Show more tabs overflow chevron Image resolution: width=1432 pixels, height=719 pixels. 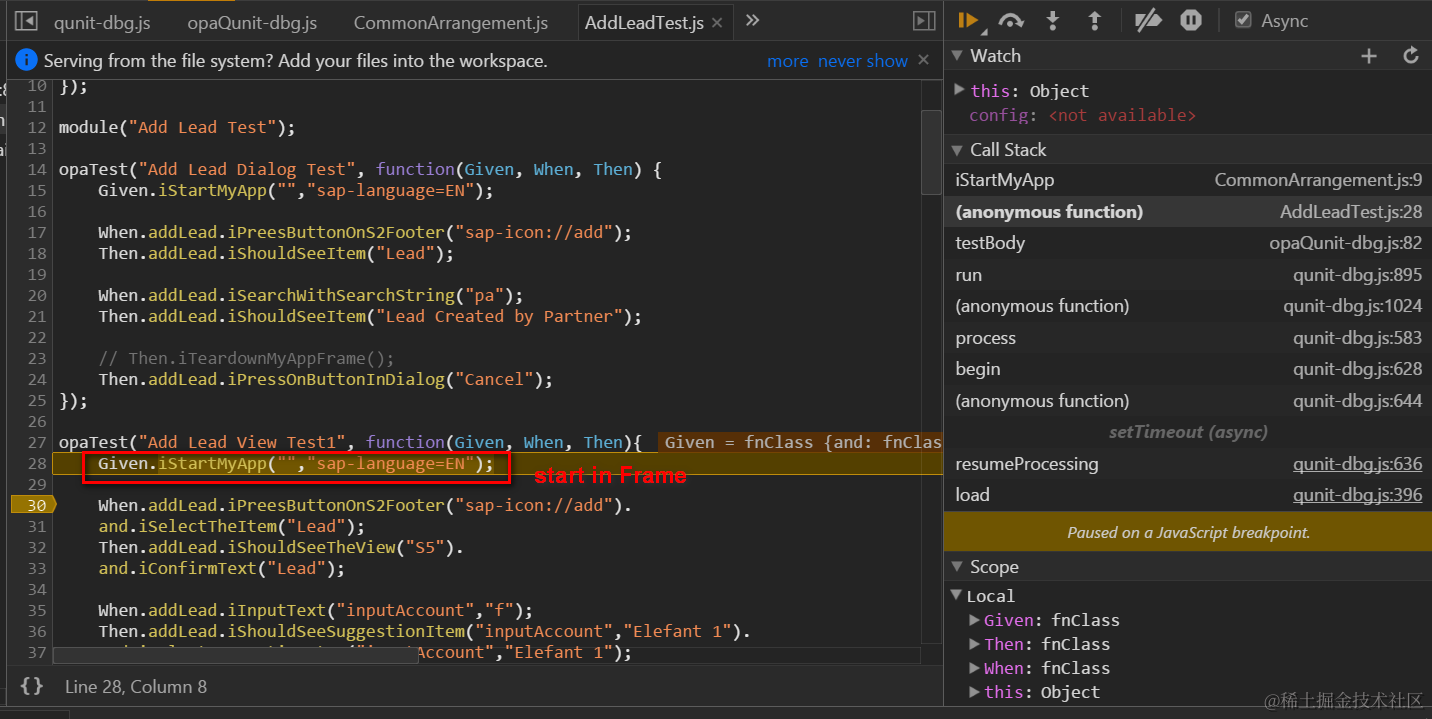point(752,21)
